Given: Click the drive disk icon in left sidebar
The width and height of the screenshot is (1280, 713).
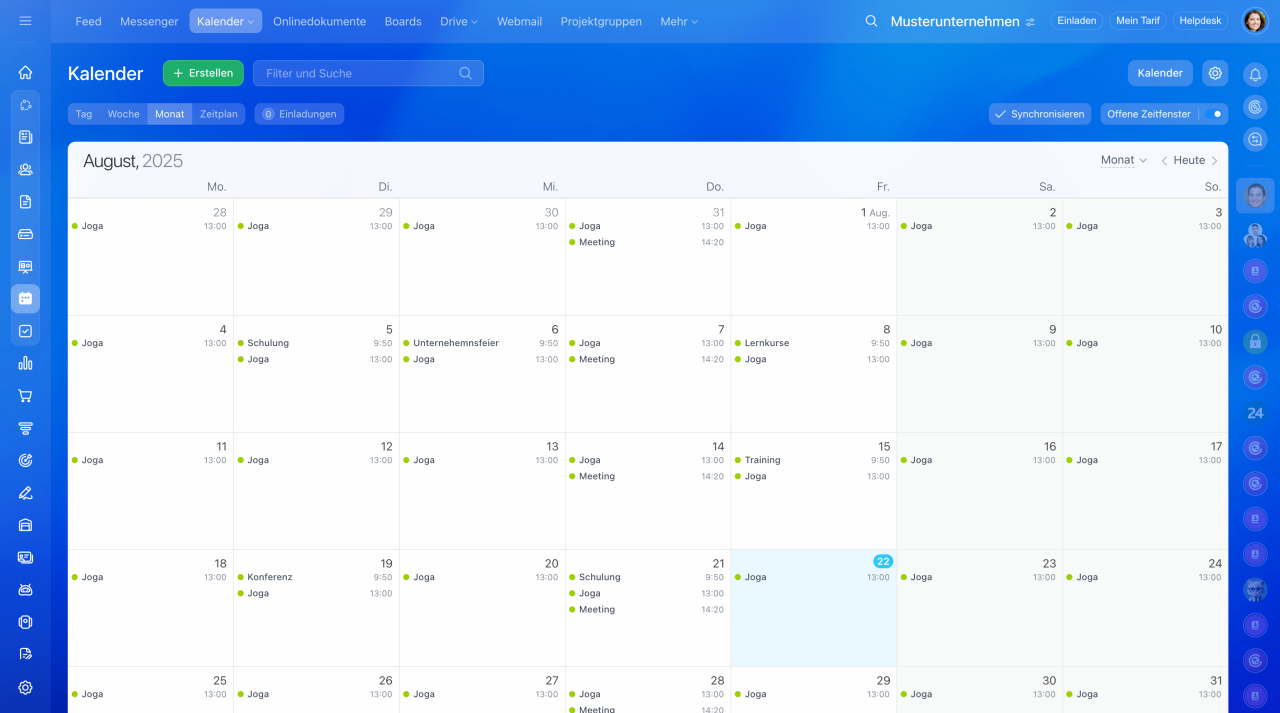Looking at the screenshot, I should [x=25, y=234].
